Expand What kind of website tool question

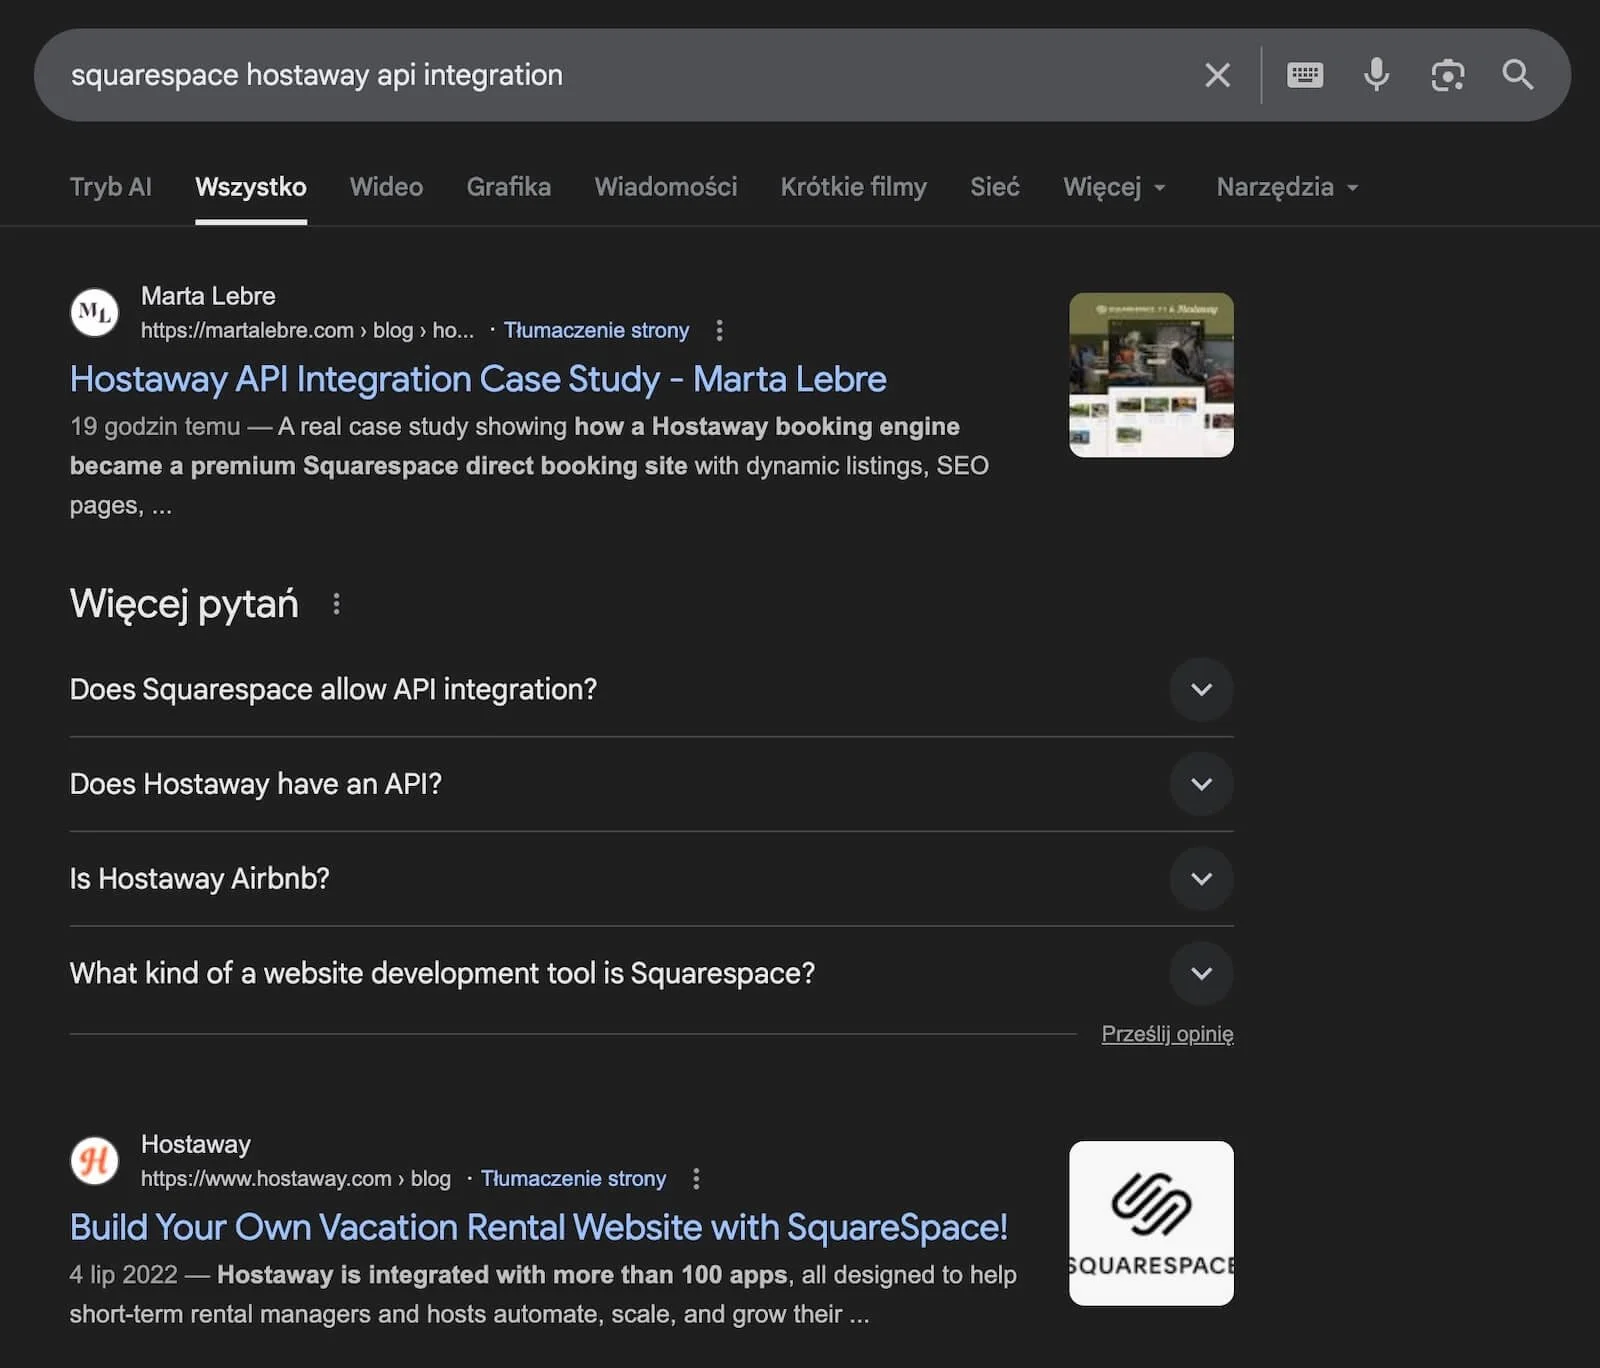point(651,973)
